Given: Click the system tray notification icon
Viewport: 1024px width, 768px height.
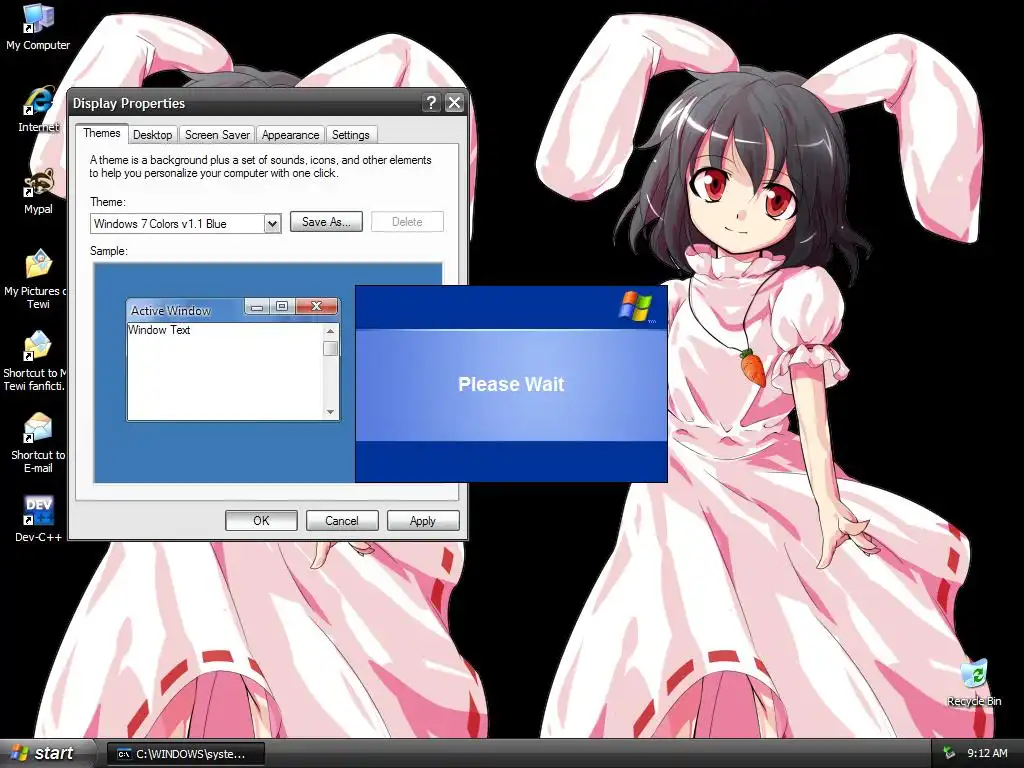Looking at the screenshot, I should pos(949,753).
